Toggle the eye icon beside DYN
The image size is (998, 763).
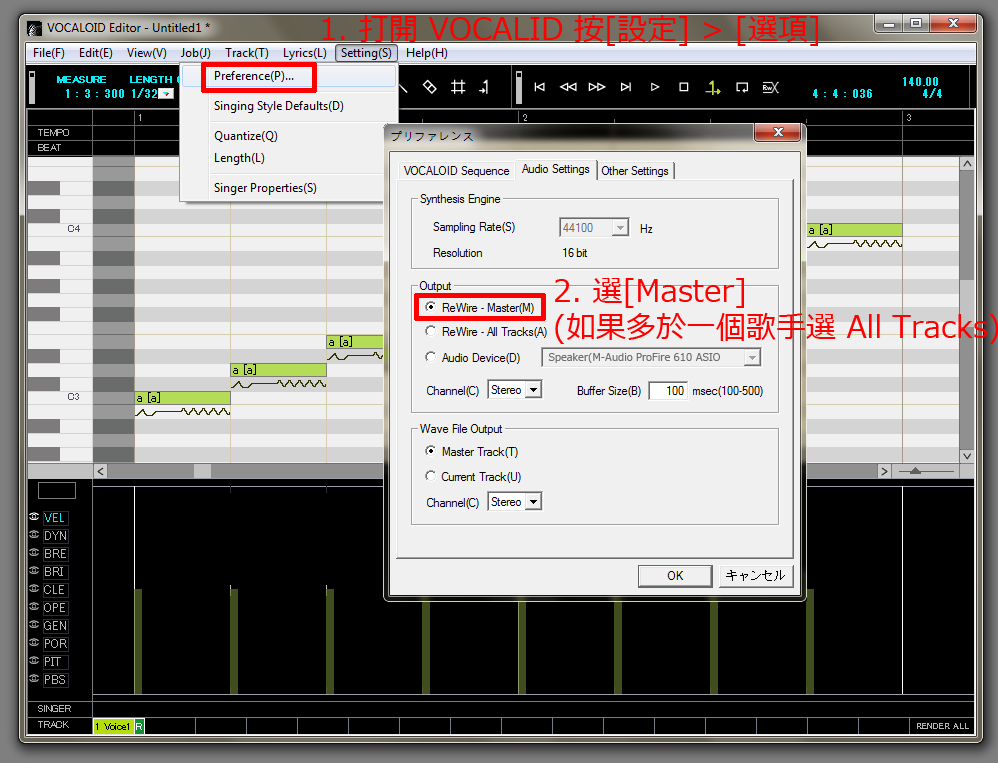click(x=34, y=535)
